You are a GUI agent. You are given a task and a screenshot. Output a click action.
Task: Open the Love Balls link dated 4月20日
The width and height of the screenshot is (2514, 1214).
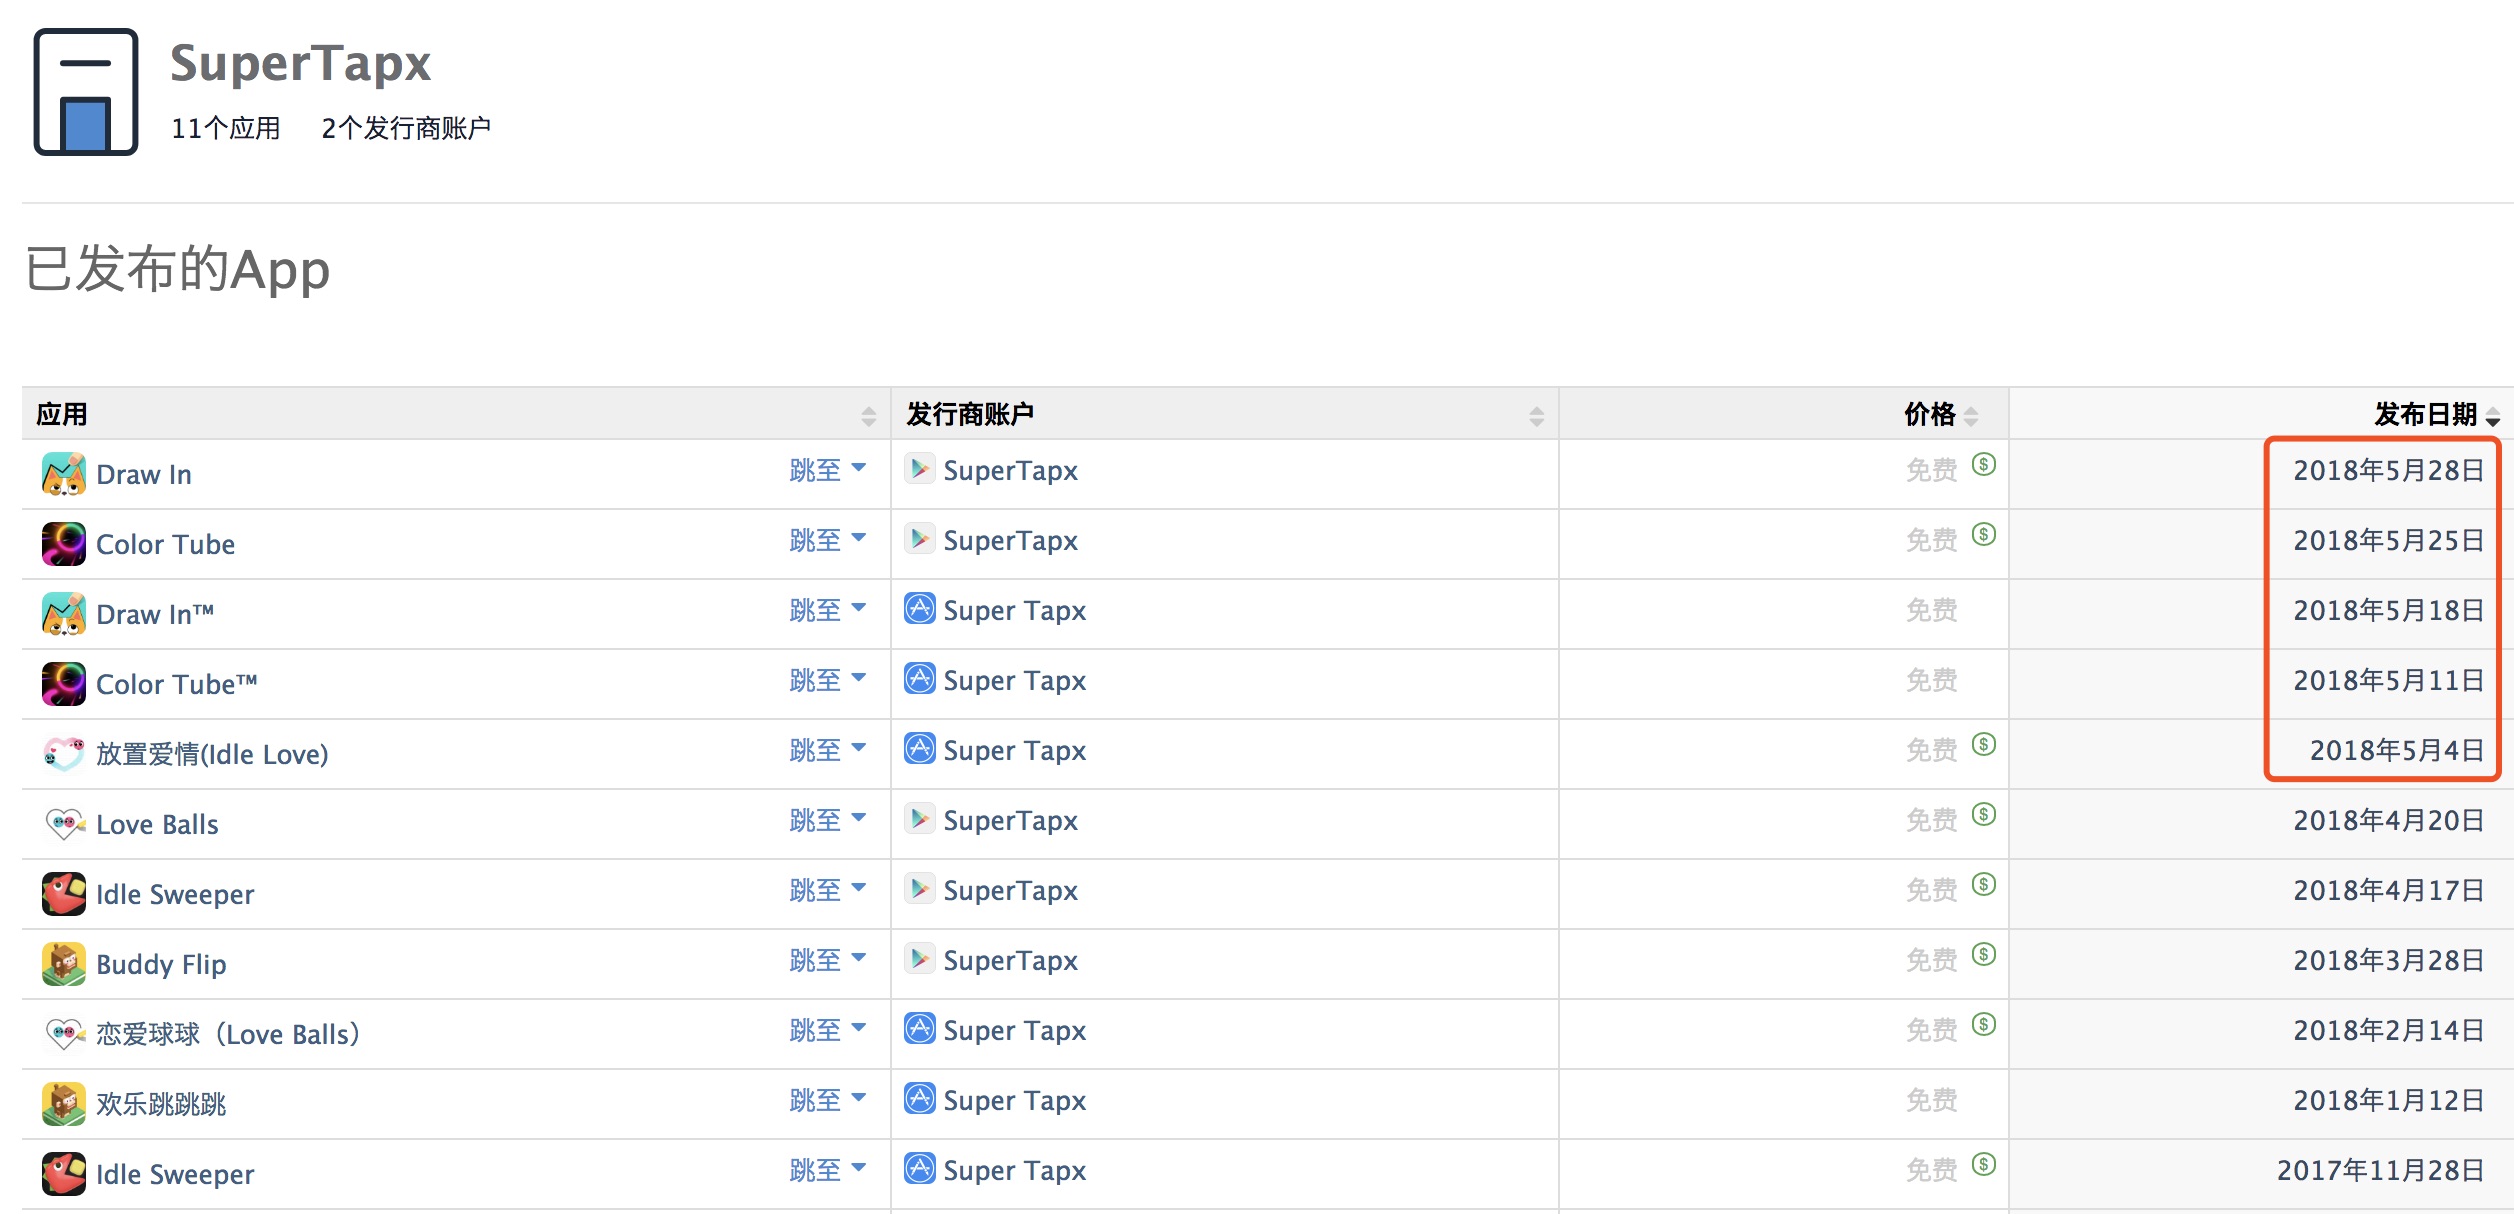click(157, 824)
